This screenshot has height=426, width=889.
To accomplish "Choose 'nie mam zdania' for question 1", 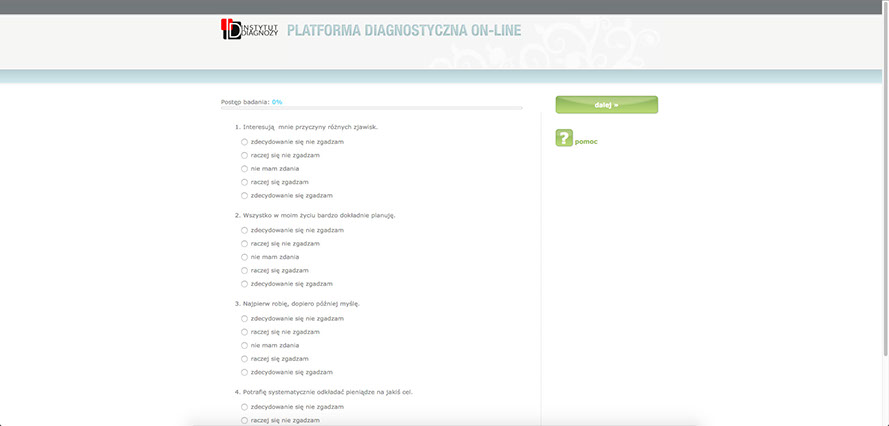I will (x=244, y=169).
